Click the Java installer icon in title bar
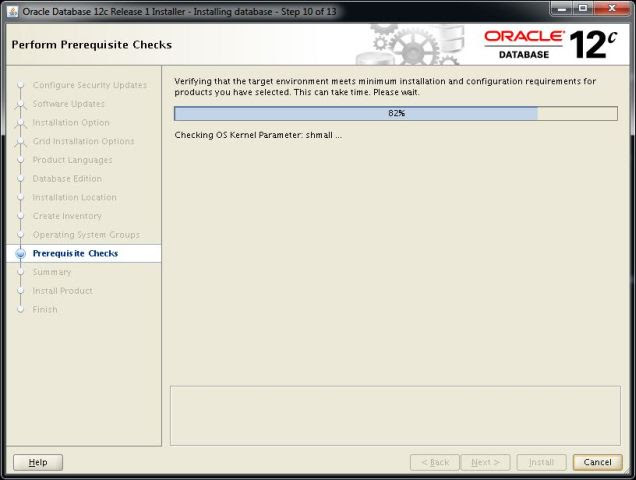The height and width of the screenshot is (480, 636). (13, 11)
